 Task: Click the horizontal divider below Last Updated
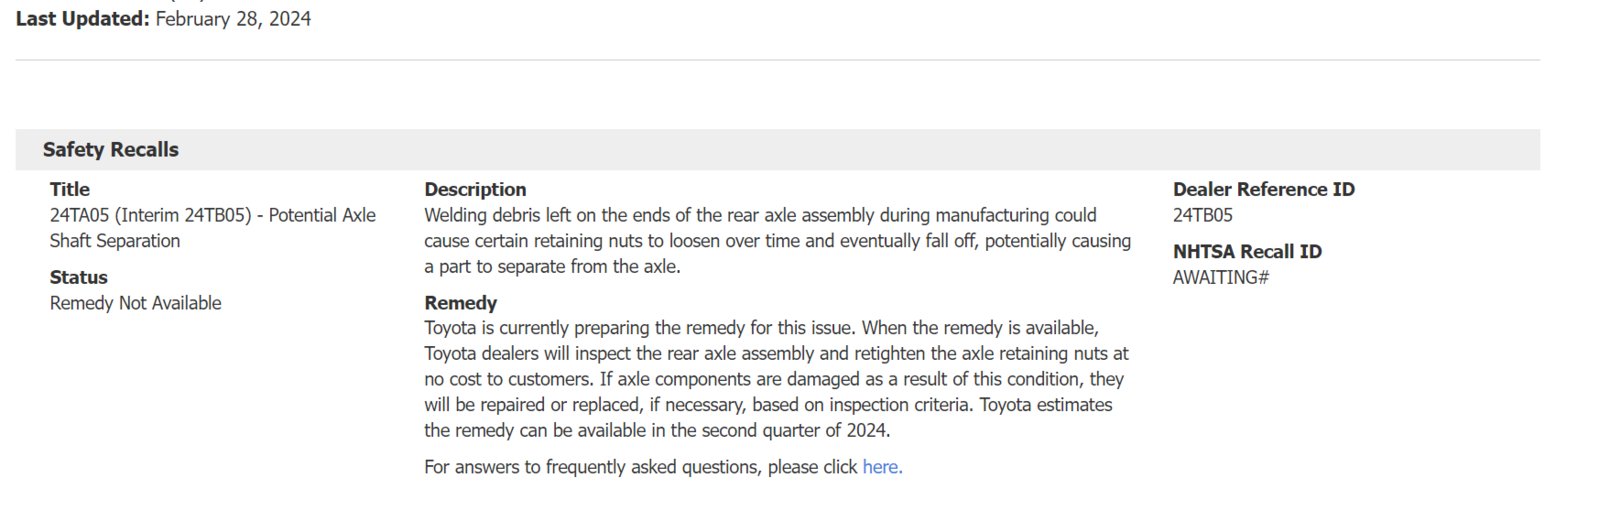[778, 60]
